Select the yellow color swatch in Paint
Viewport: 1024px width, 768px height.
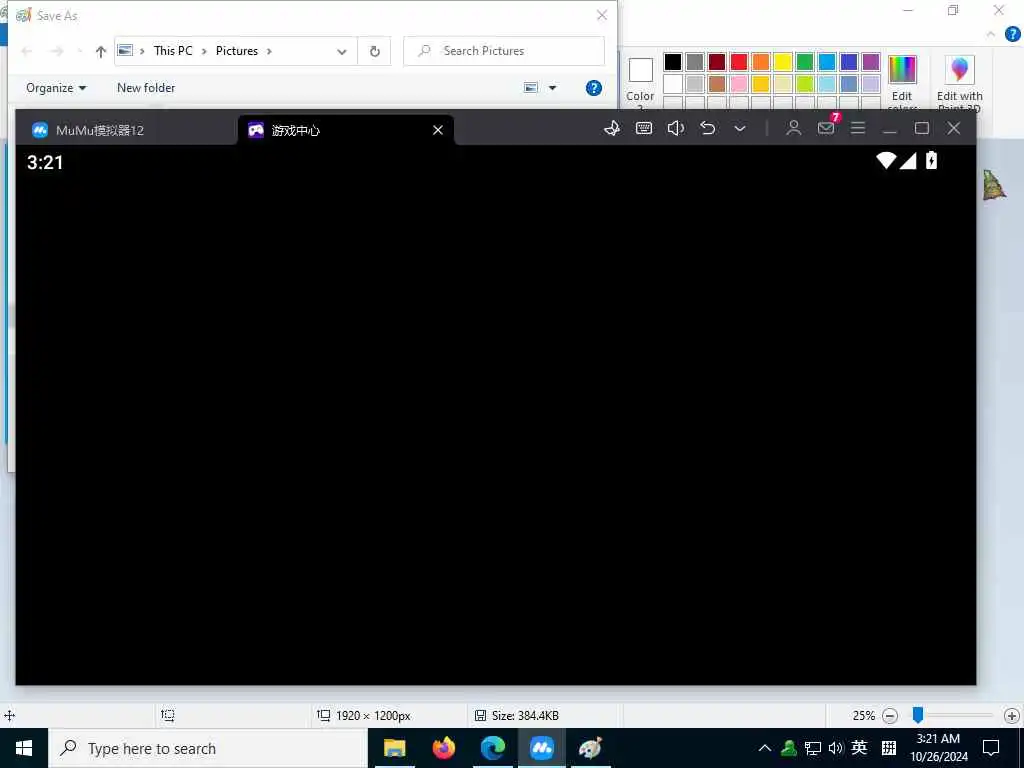click(783, 62)
